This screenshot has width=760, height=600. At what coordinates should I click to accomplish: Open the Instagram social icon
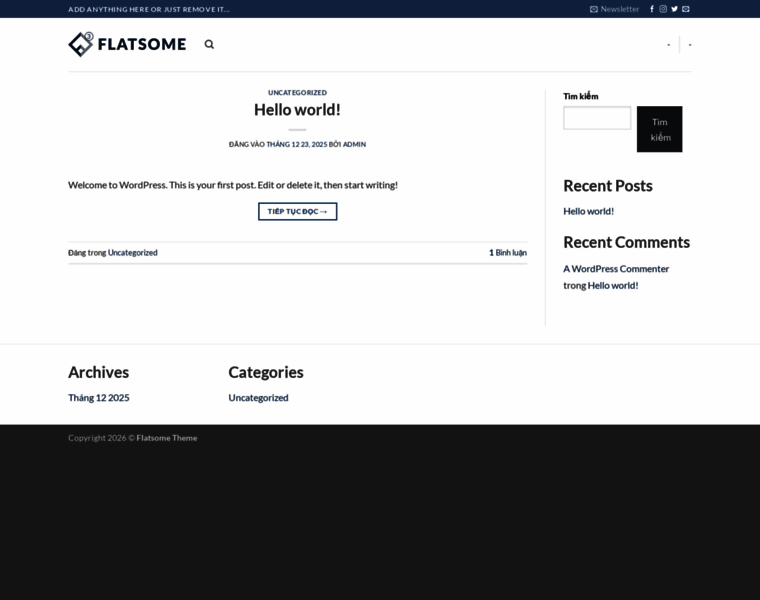[663, 9]
